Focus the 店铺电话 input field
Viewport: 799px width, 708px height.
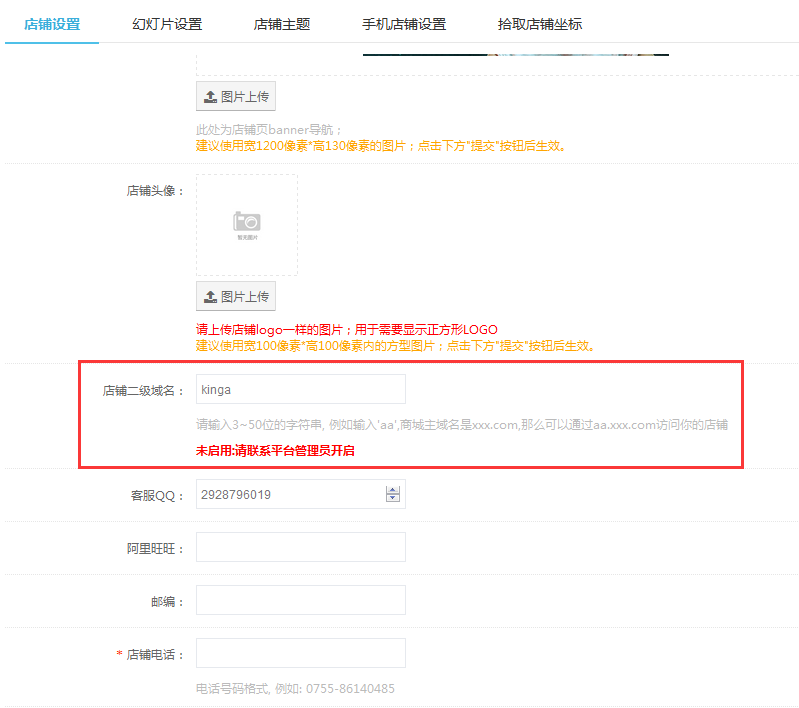coord(301,653)
